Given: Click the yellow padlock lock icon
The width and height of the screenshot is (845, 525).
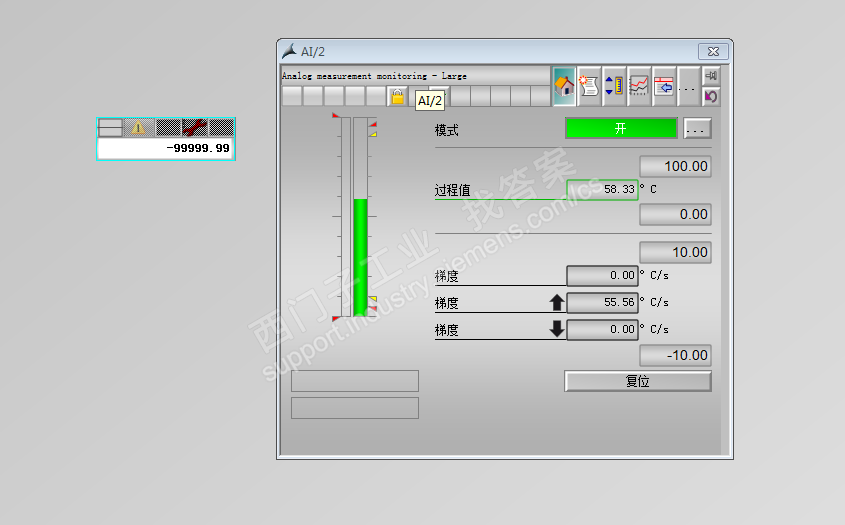Looking at the screenshot, I should [x=397, y=96].
